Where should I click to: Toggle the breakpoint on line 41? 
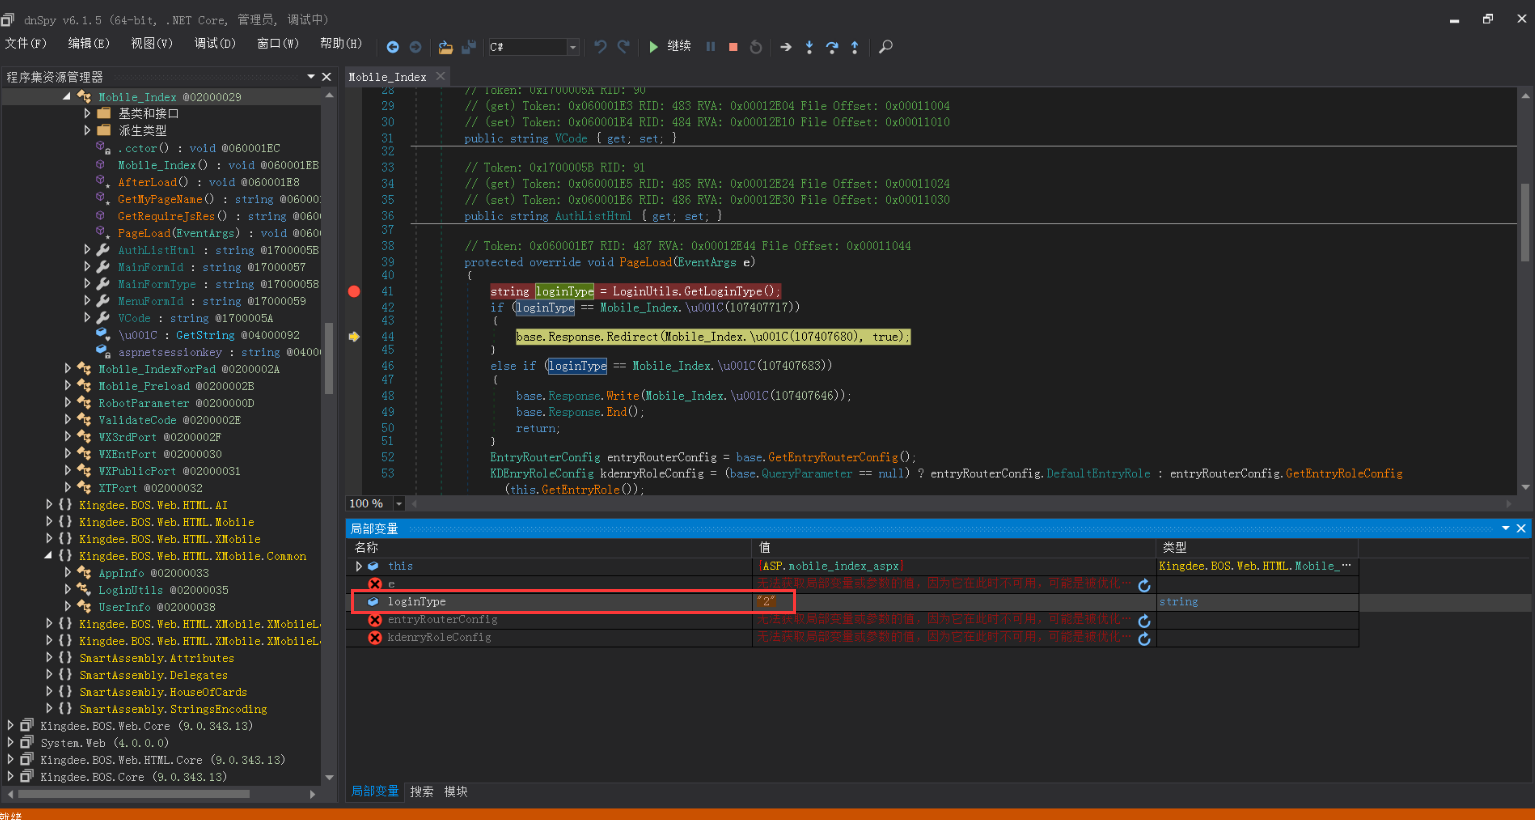(354, 291)
